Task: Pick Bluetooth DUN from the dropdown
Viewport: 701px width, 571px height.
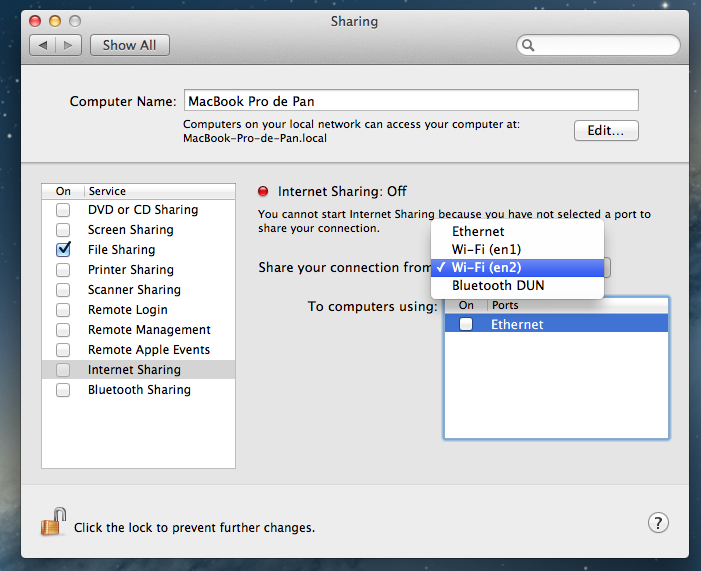Action: click(x=498, y=286)
